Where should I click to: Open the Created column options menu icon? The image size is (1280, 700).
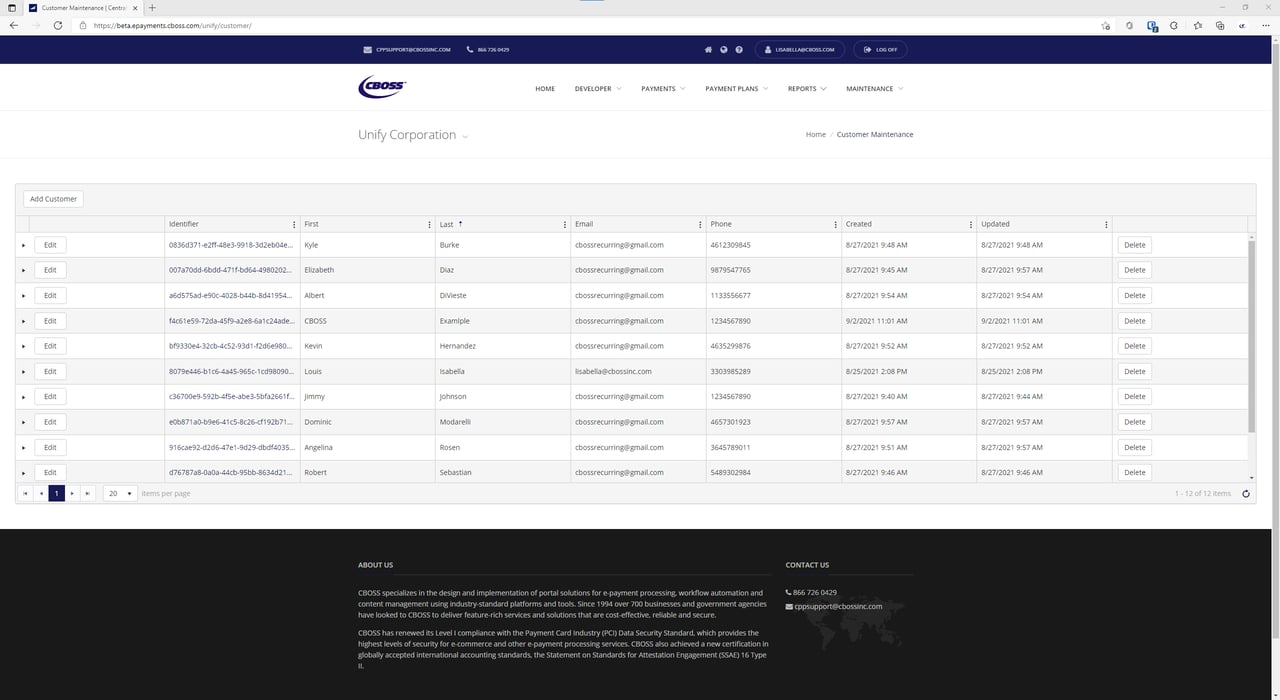click(971, 224)
